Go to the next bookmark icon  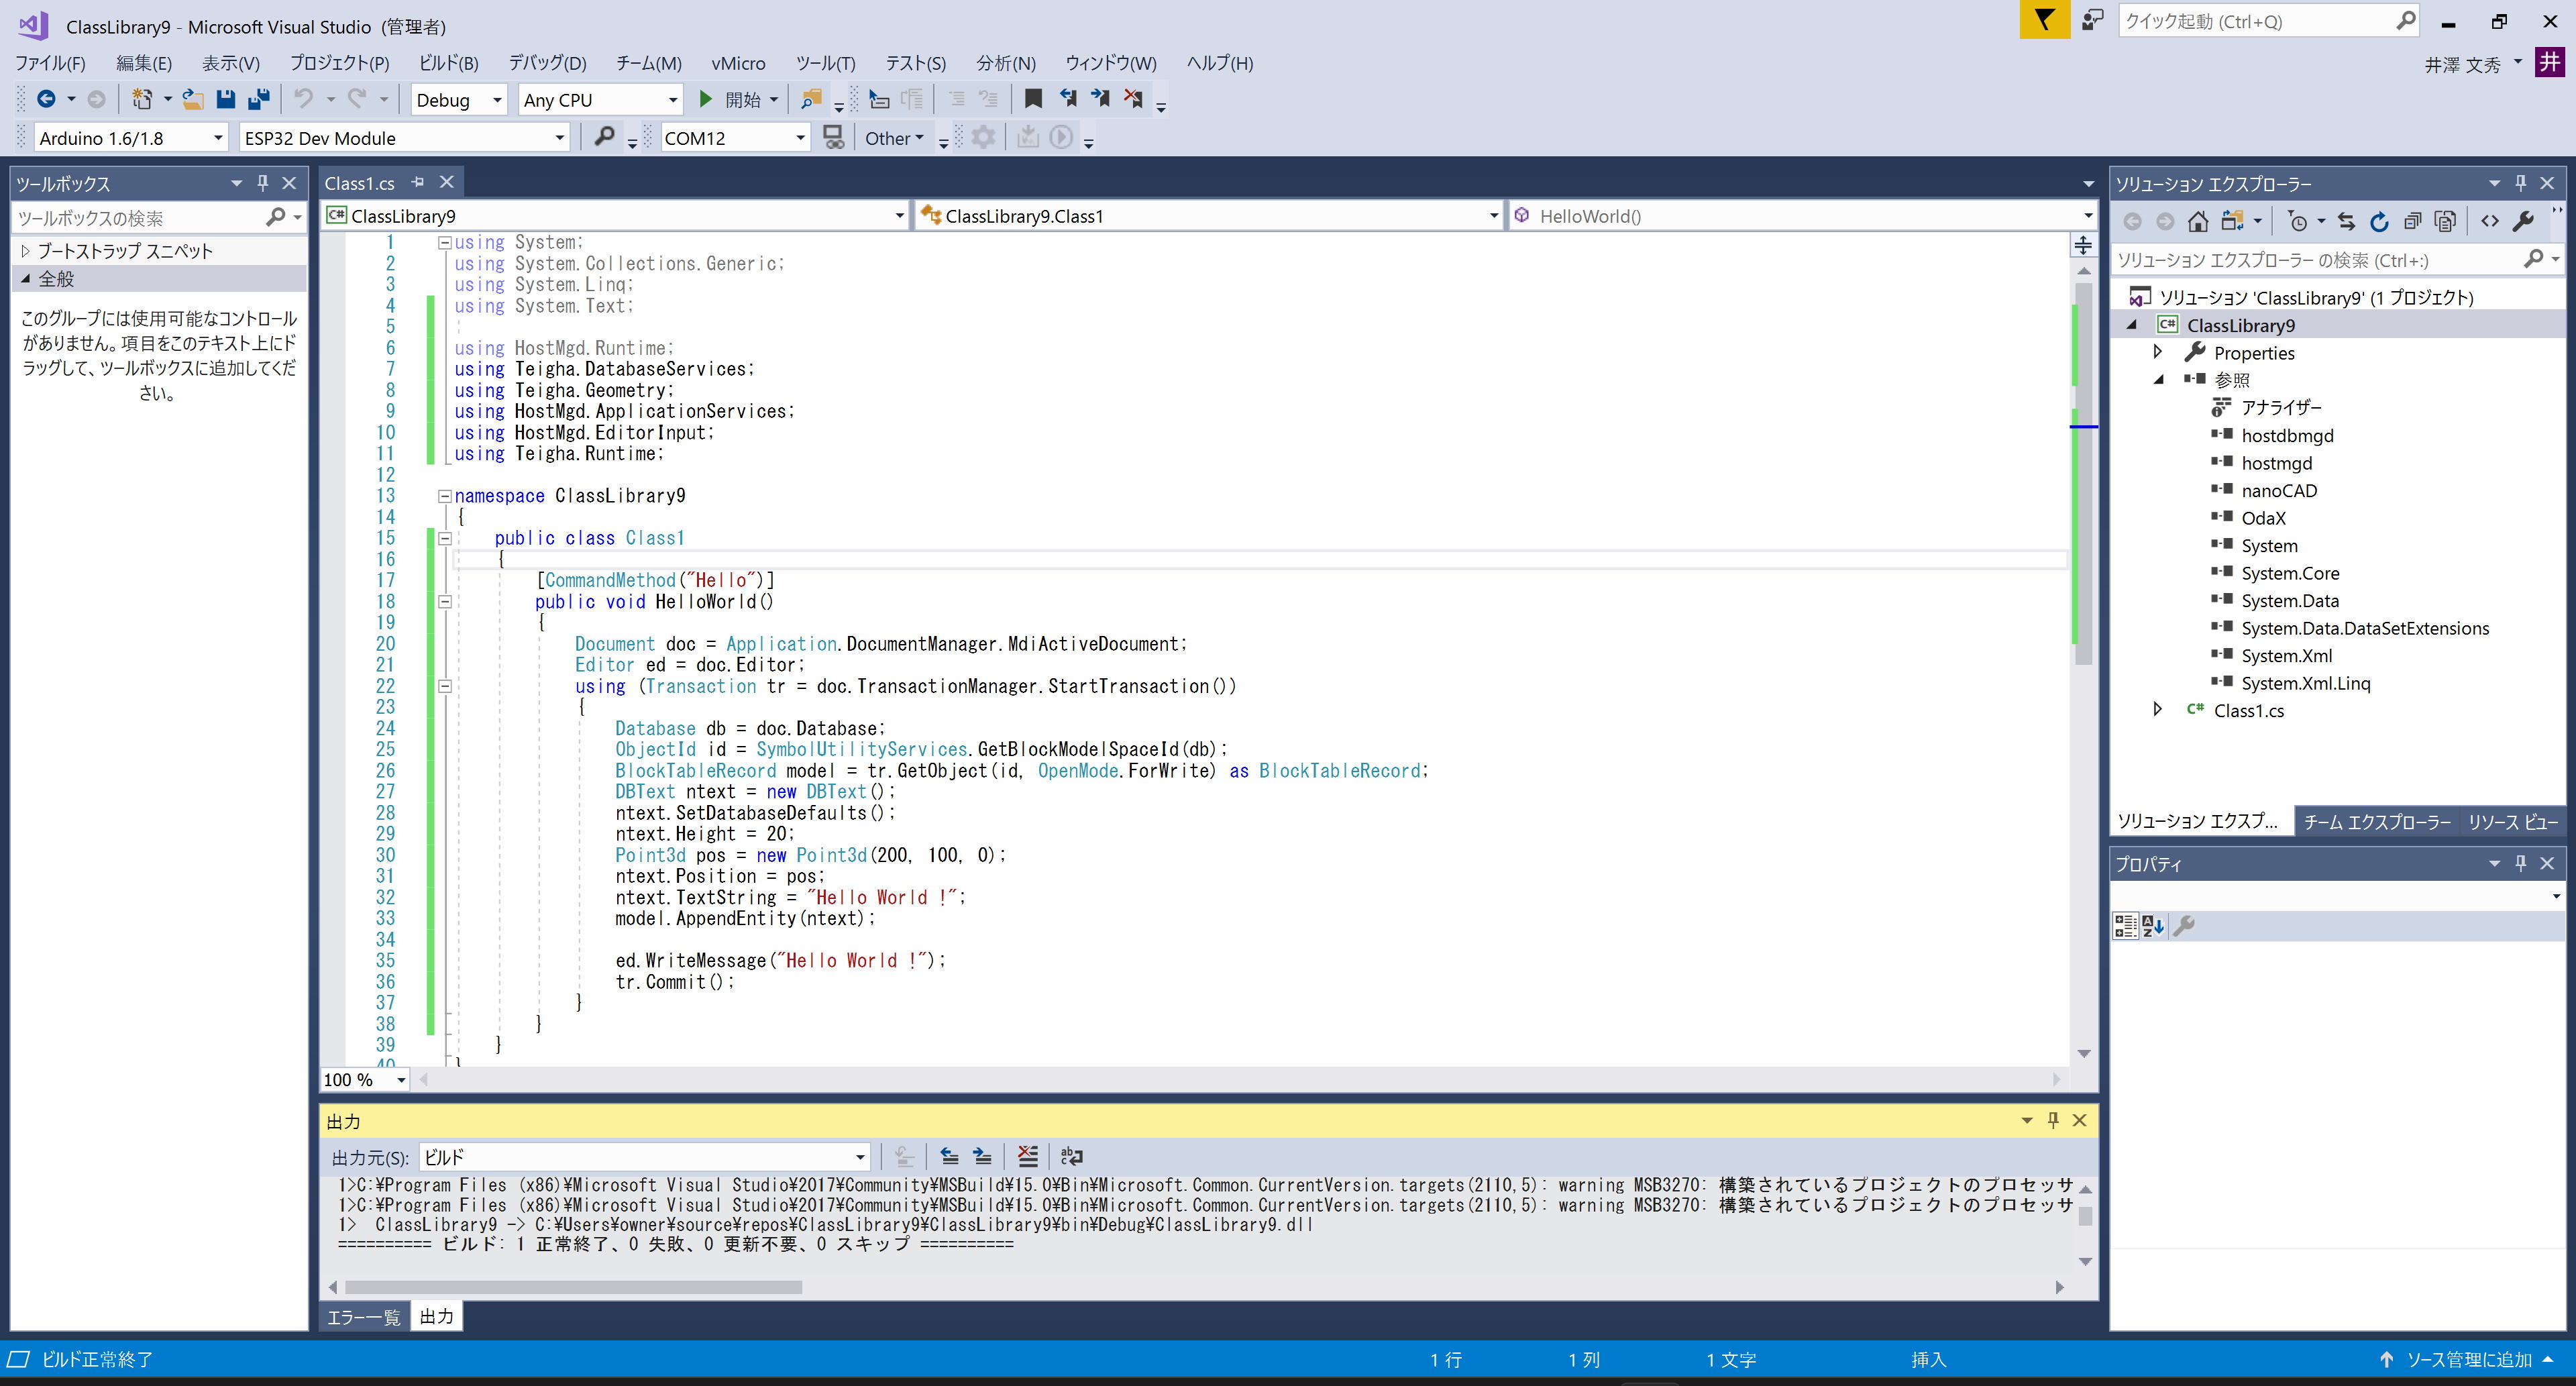1101,99
